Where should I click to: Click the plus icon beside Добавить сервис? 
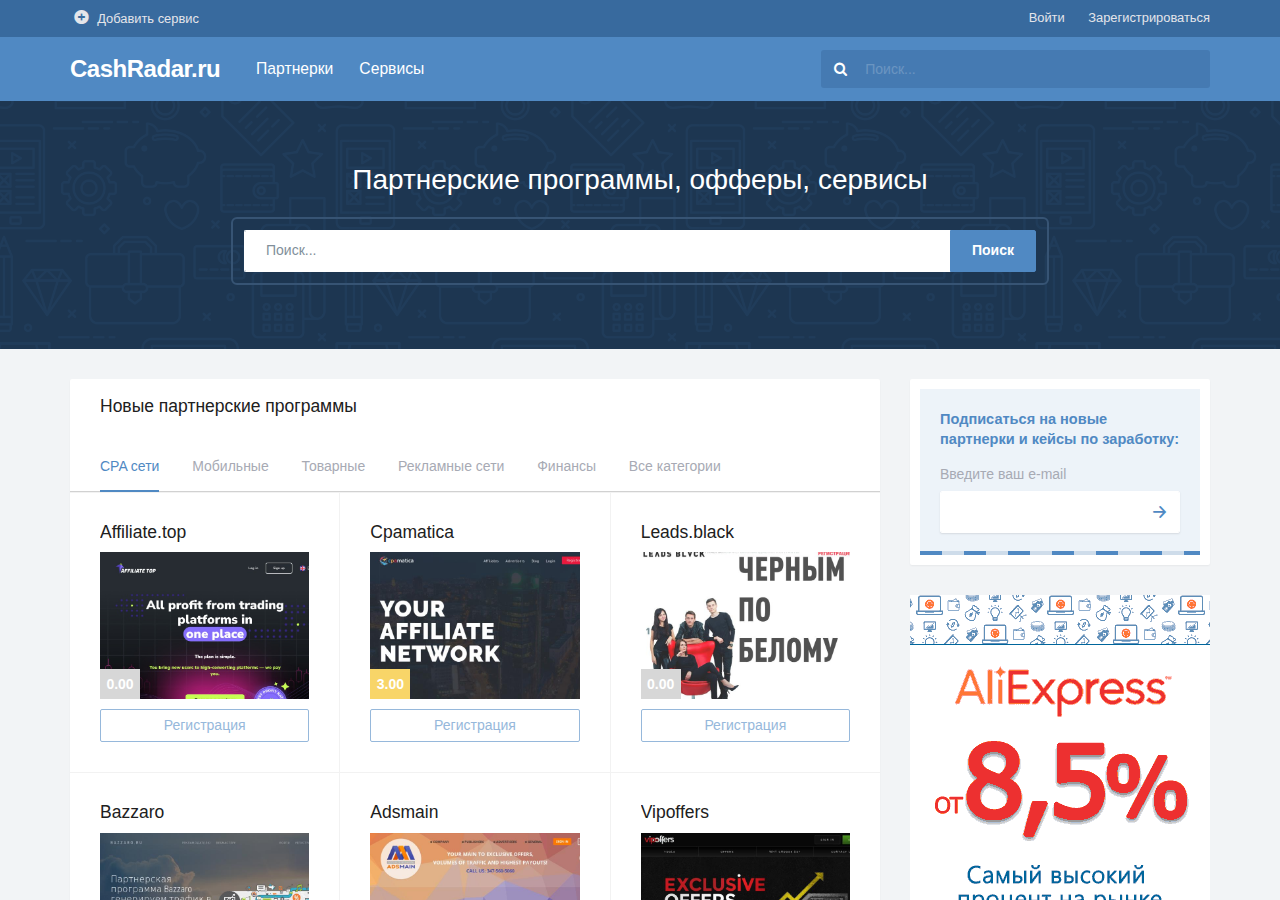[x=81, y=17]
